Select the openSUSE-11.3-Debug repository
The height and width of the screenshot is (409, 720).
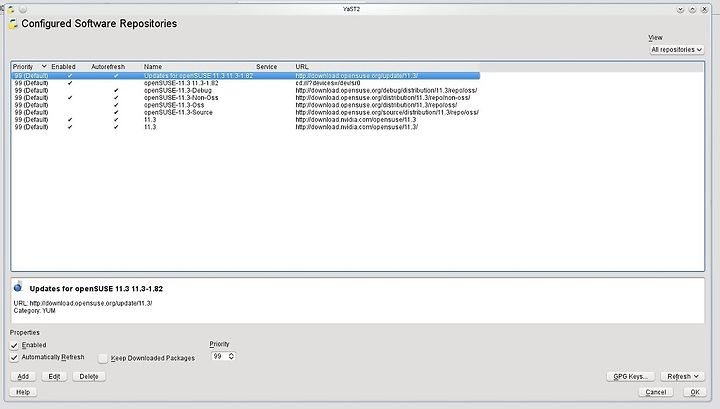246,90
